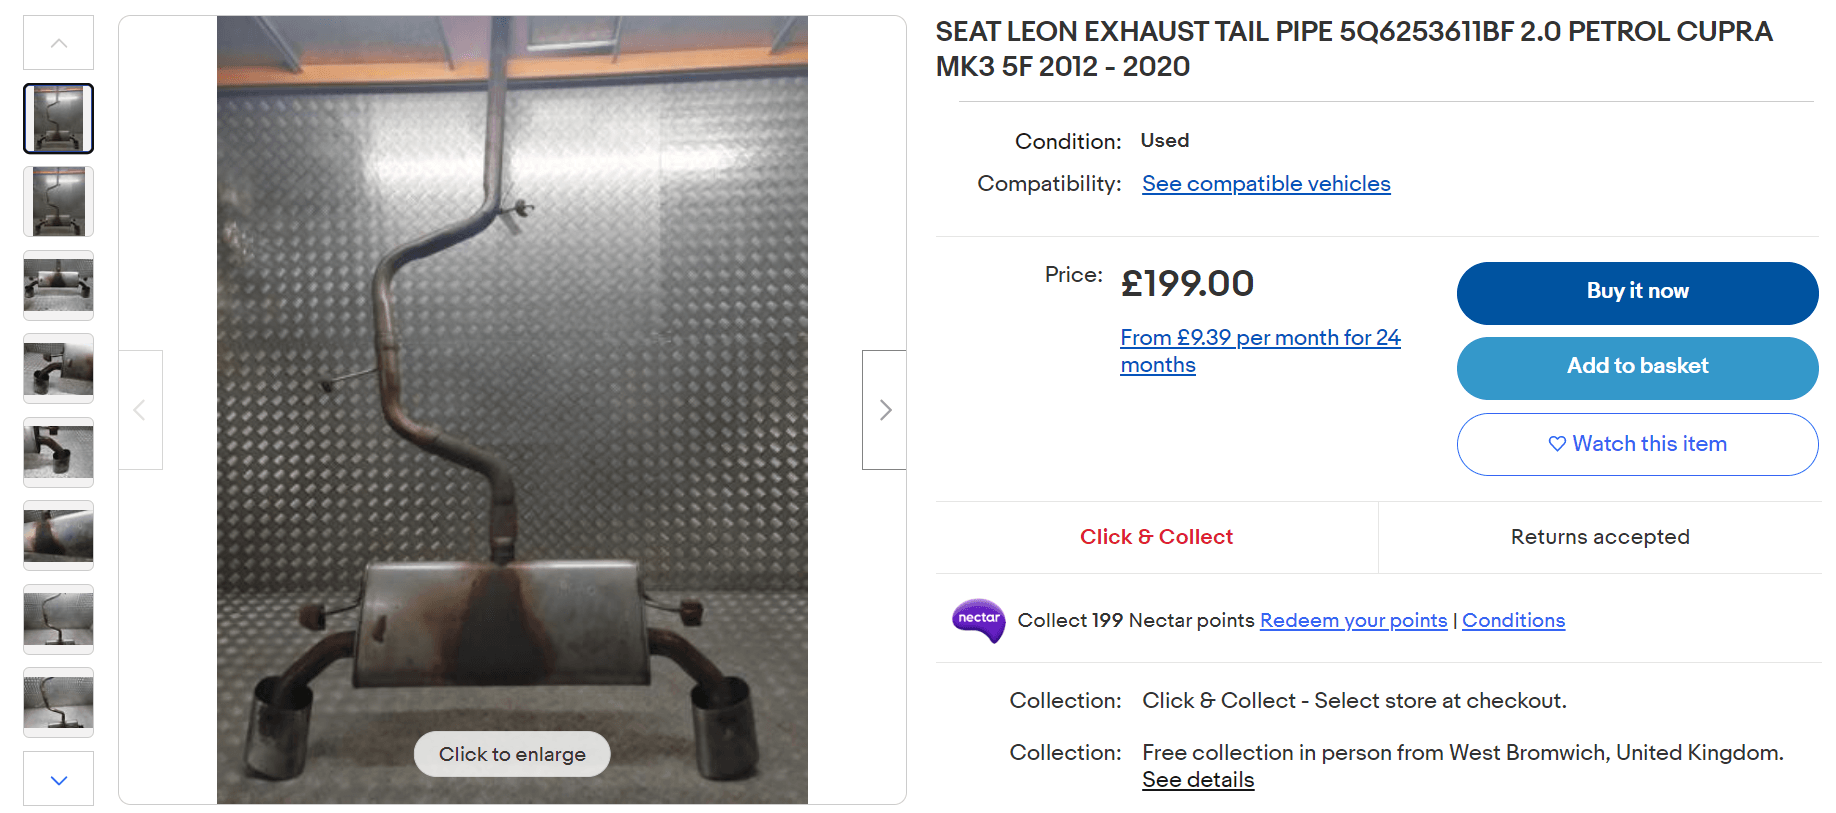
Task: Select the sixth thumbnail of the rusty silencer
Action: click(59, 535)
